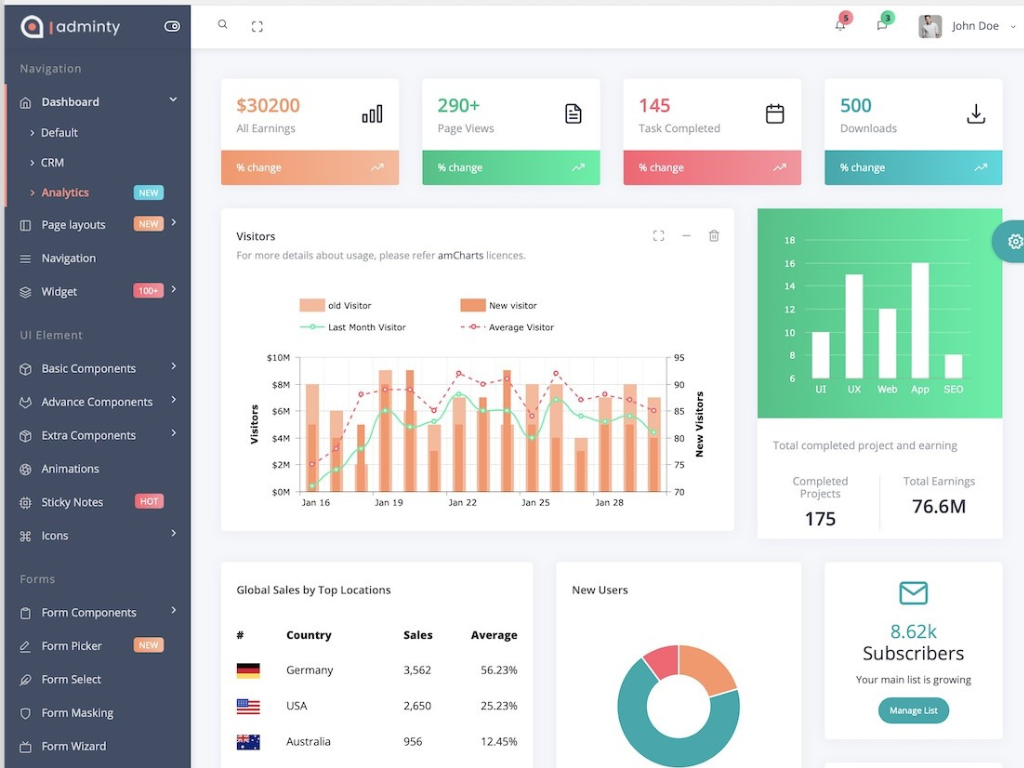Image resolution: width=1024 pixels, height=768 pixels.
Task: Follow the amCharts link
Action: 460,255
